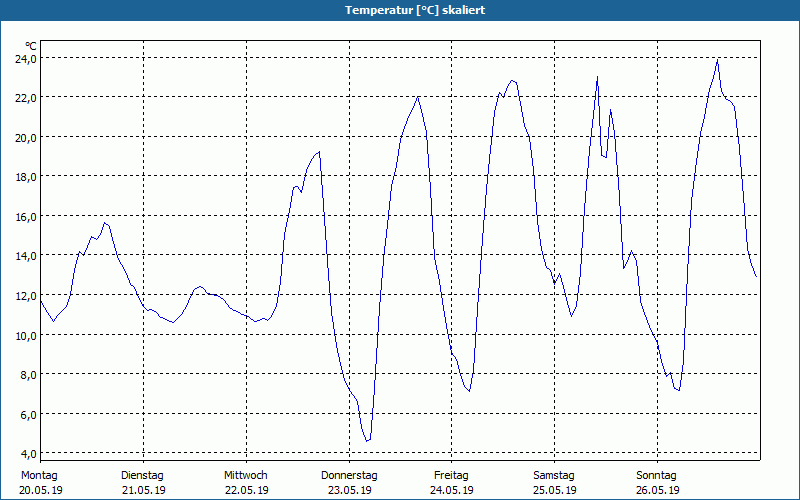Viewport: 800px width, 500px height.
Task: Click the 24,0 axis value
Action: pos(26,58)
